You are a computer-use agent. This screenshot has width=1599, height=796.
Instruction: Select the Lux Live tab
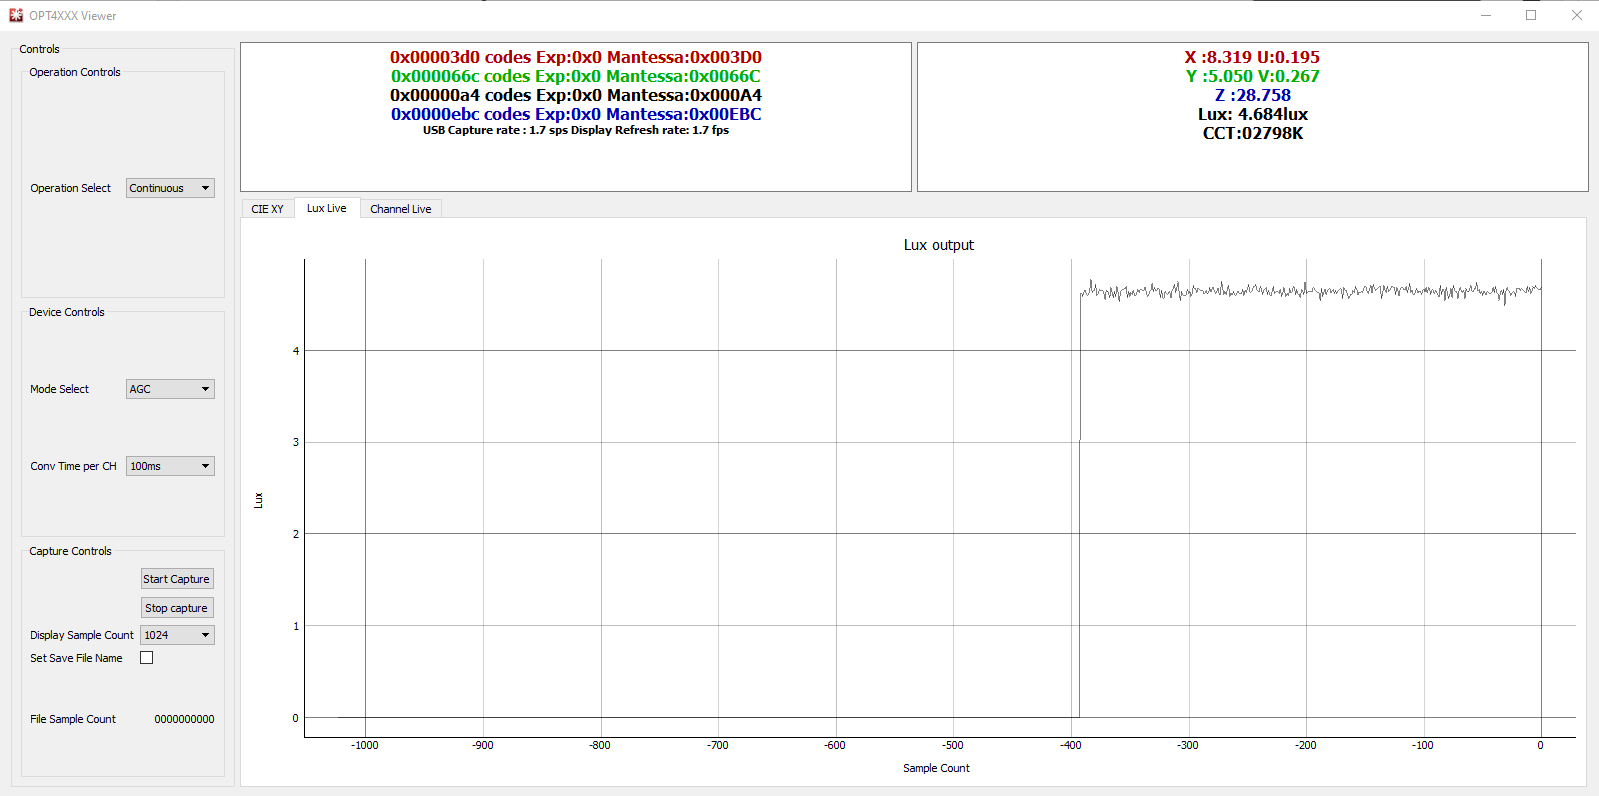(326, 208)
